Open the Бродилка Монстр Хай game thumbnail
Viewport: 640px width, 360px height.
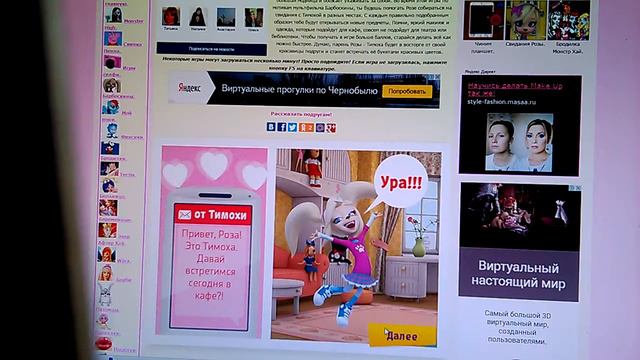[x=569, y=20]
